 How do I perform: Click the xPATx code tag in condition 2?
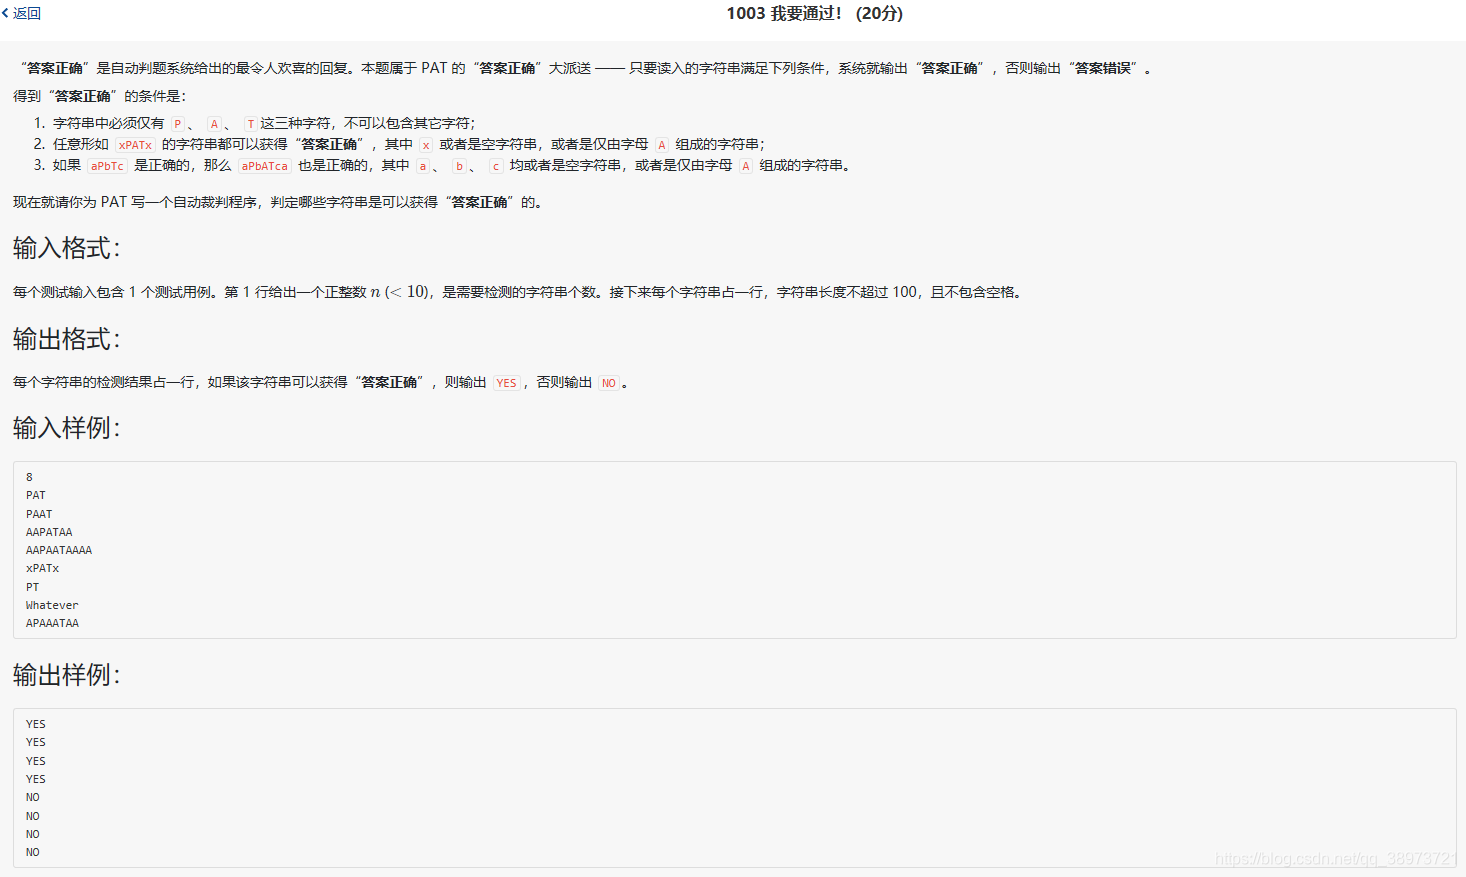134,144
